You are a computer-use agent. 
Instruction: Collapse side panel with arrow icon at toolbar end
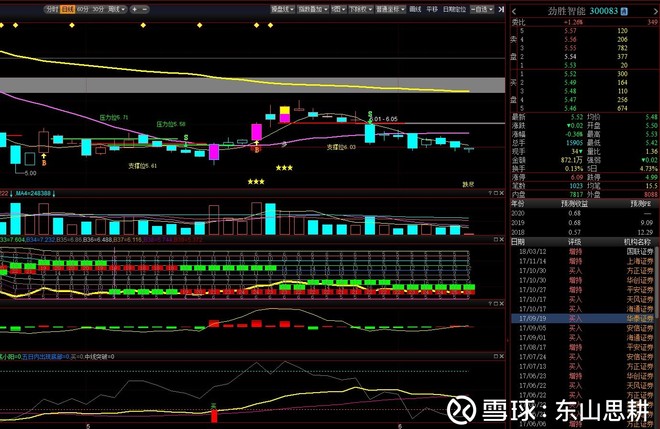(x=501, y=9)
